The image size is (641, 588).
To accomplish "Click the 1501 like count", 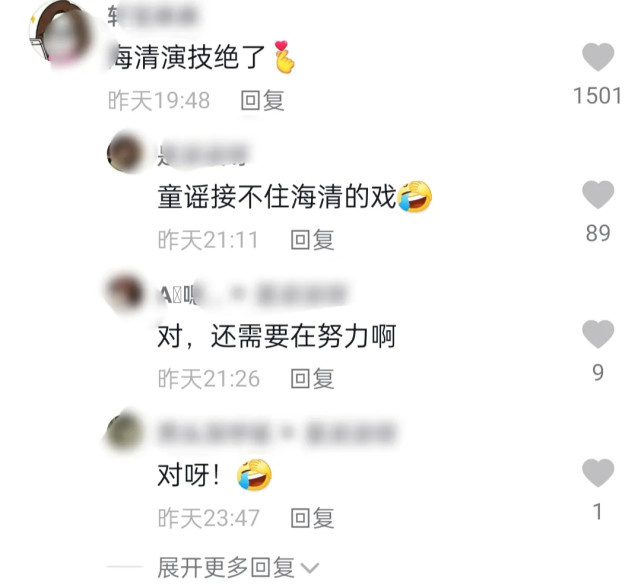I will [598, 96].
